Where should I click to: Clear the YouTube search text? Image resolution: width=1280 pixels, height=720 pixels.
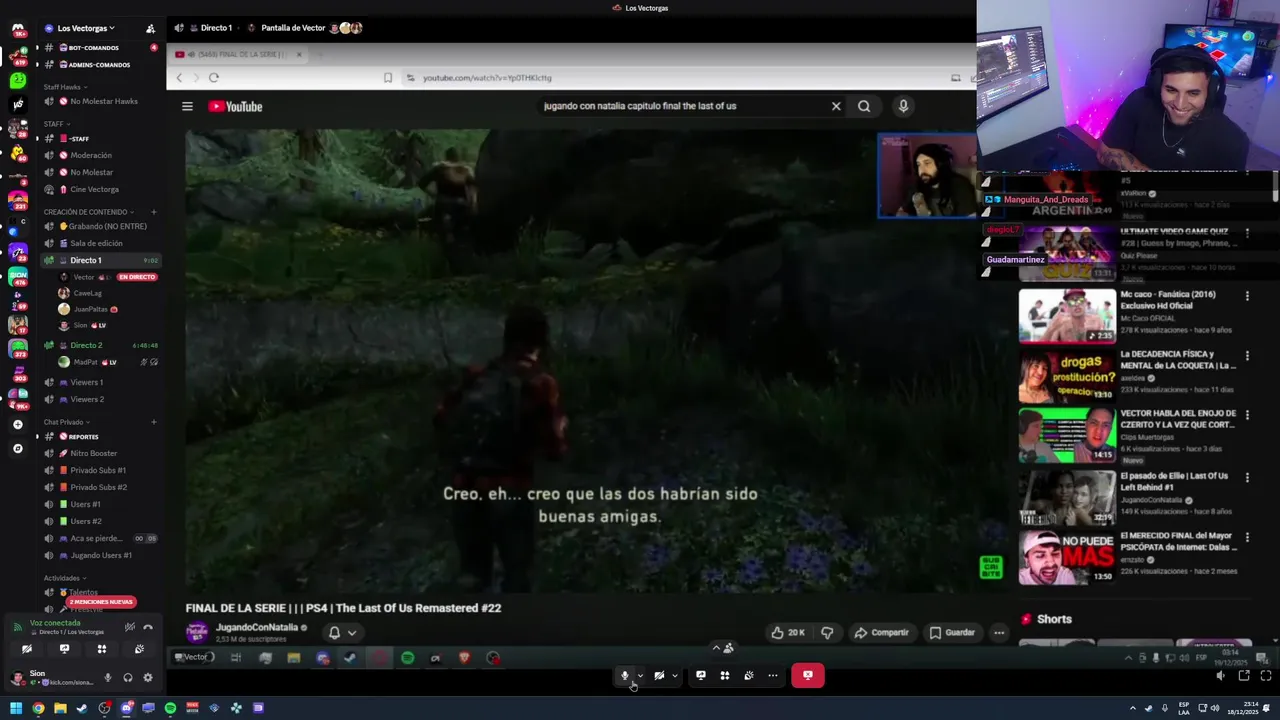click(x=836, y=106)
